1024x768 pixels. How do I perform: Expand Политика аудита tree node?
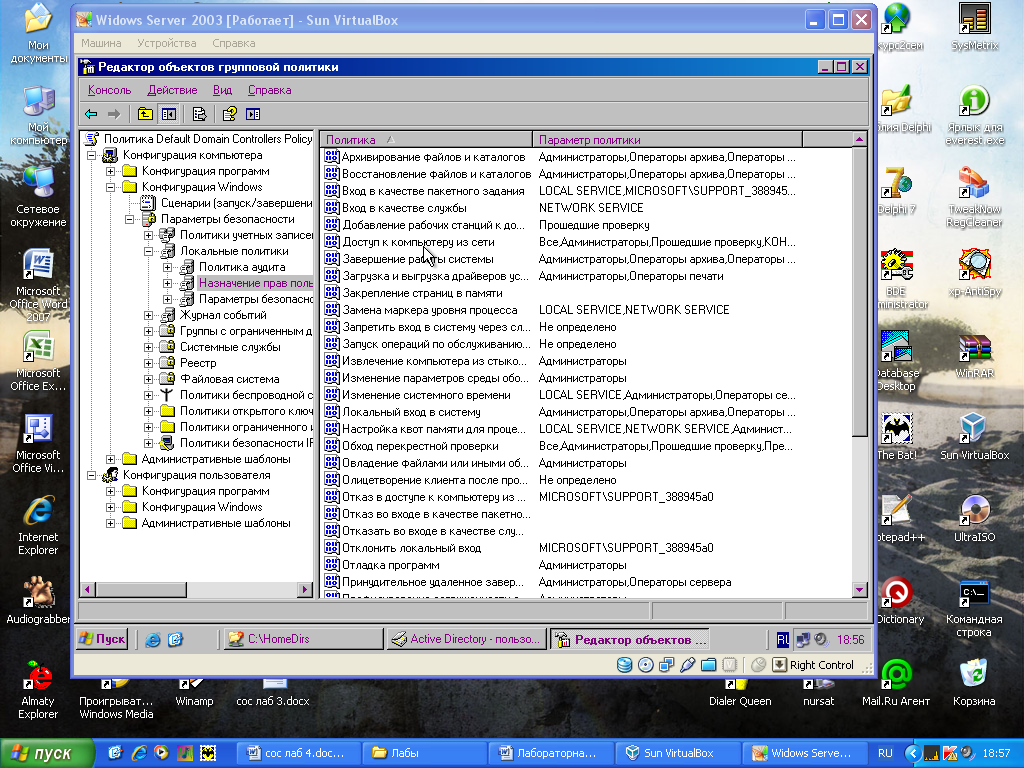[167, 267]
